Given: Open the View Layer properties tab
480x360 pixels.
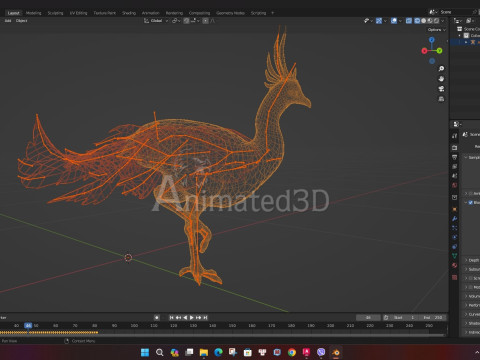Looking at the screenshot, I should 454,166.
